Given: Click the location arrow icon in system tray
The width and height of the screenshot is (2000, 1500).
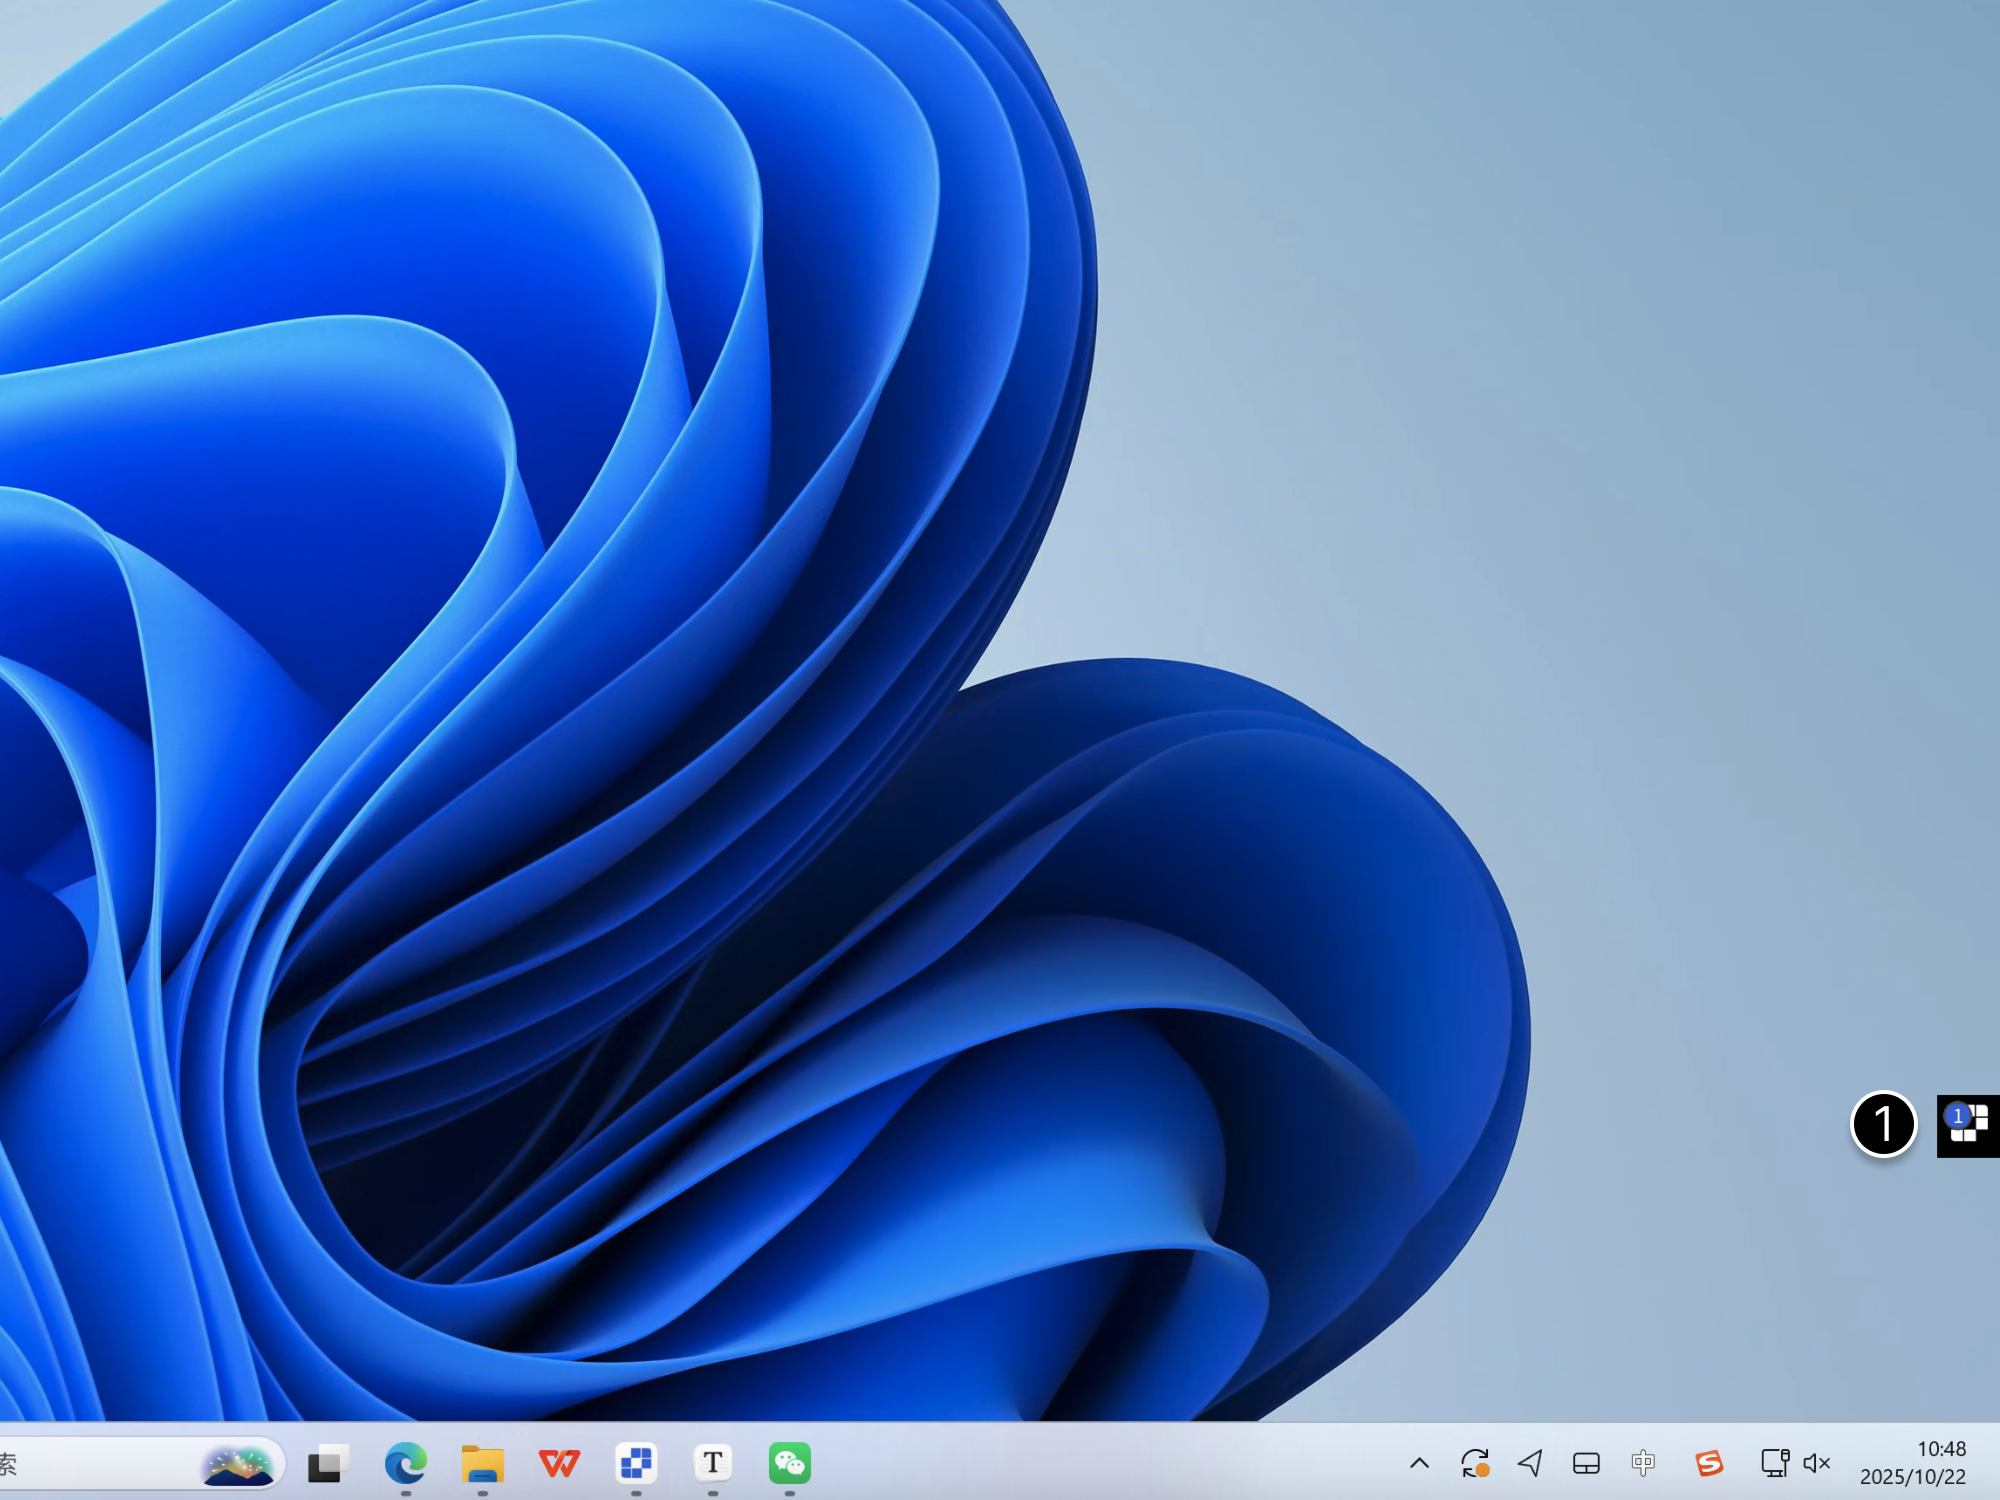Looking at the screenshot, I should 1530,1464.
